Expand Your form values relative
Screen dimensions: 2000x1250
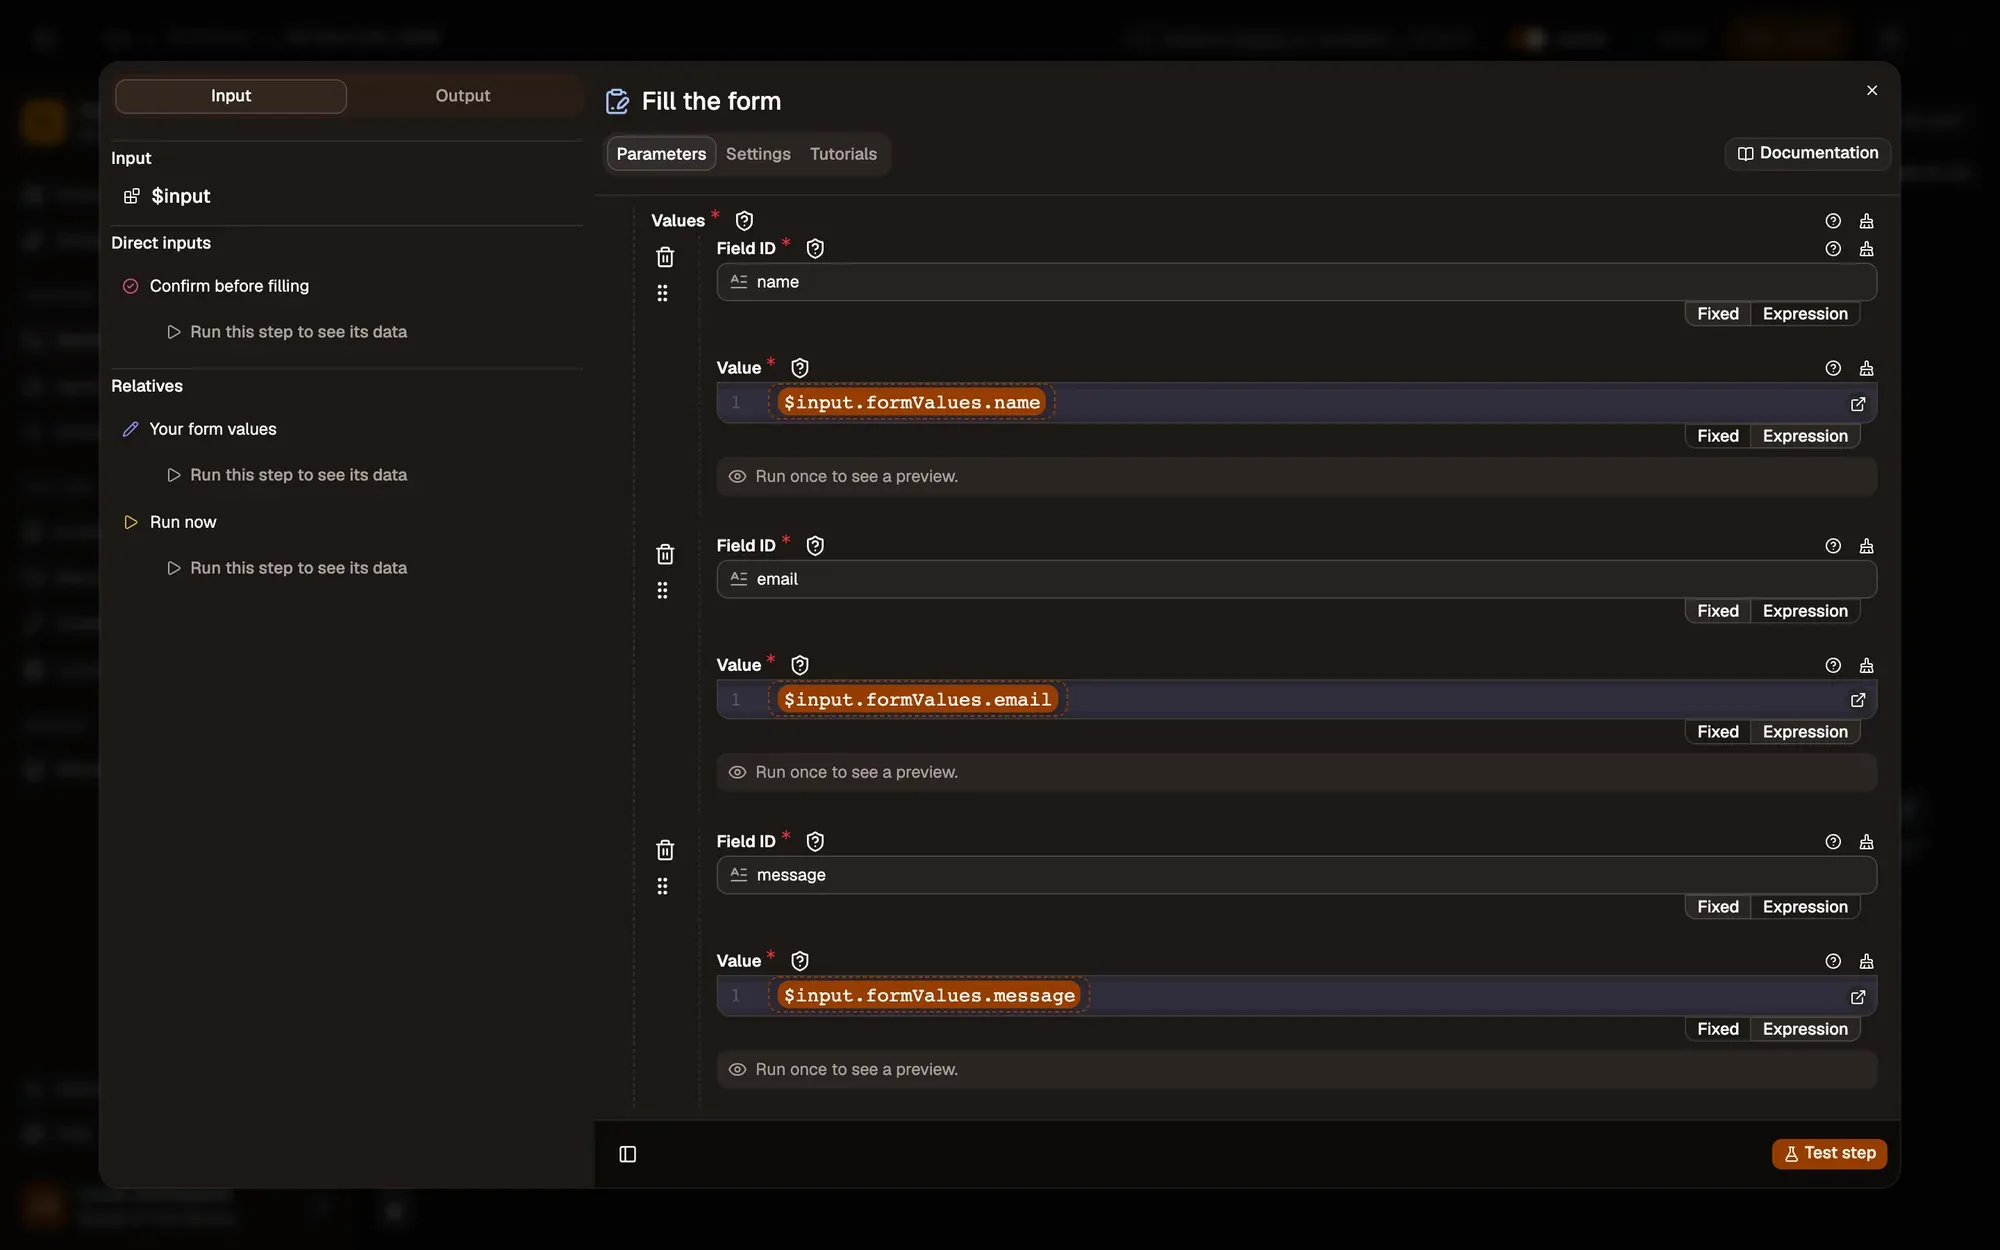[x=213, y=429]
